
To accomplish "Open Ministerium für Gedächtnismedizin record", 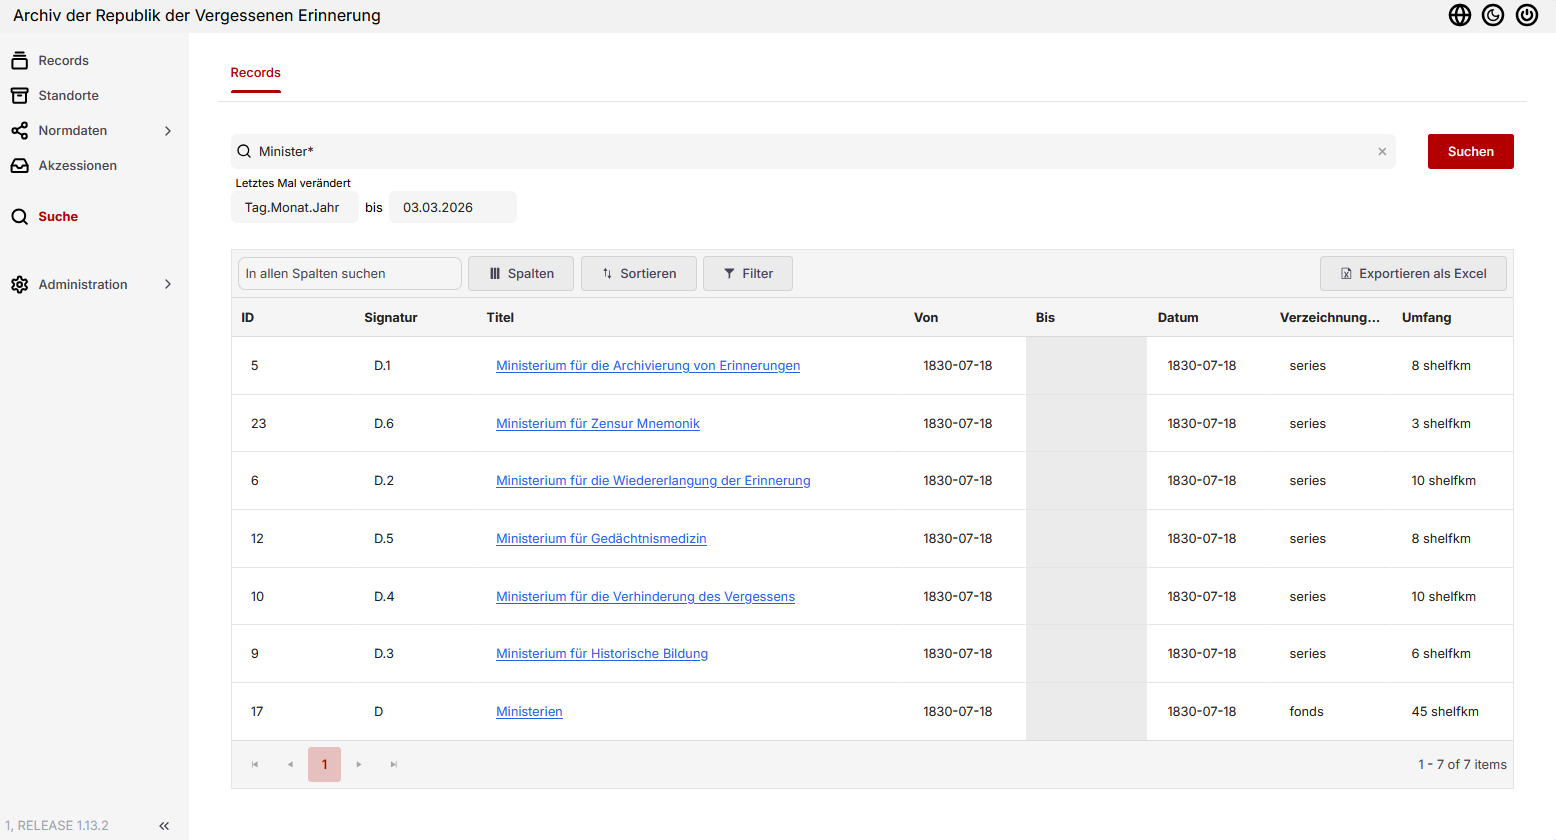I will pos(601,539).
